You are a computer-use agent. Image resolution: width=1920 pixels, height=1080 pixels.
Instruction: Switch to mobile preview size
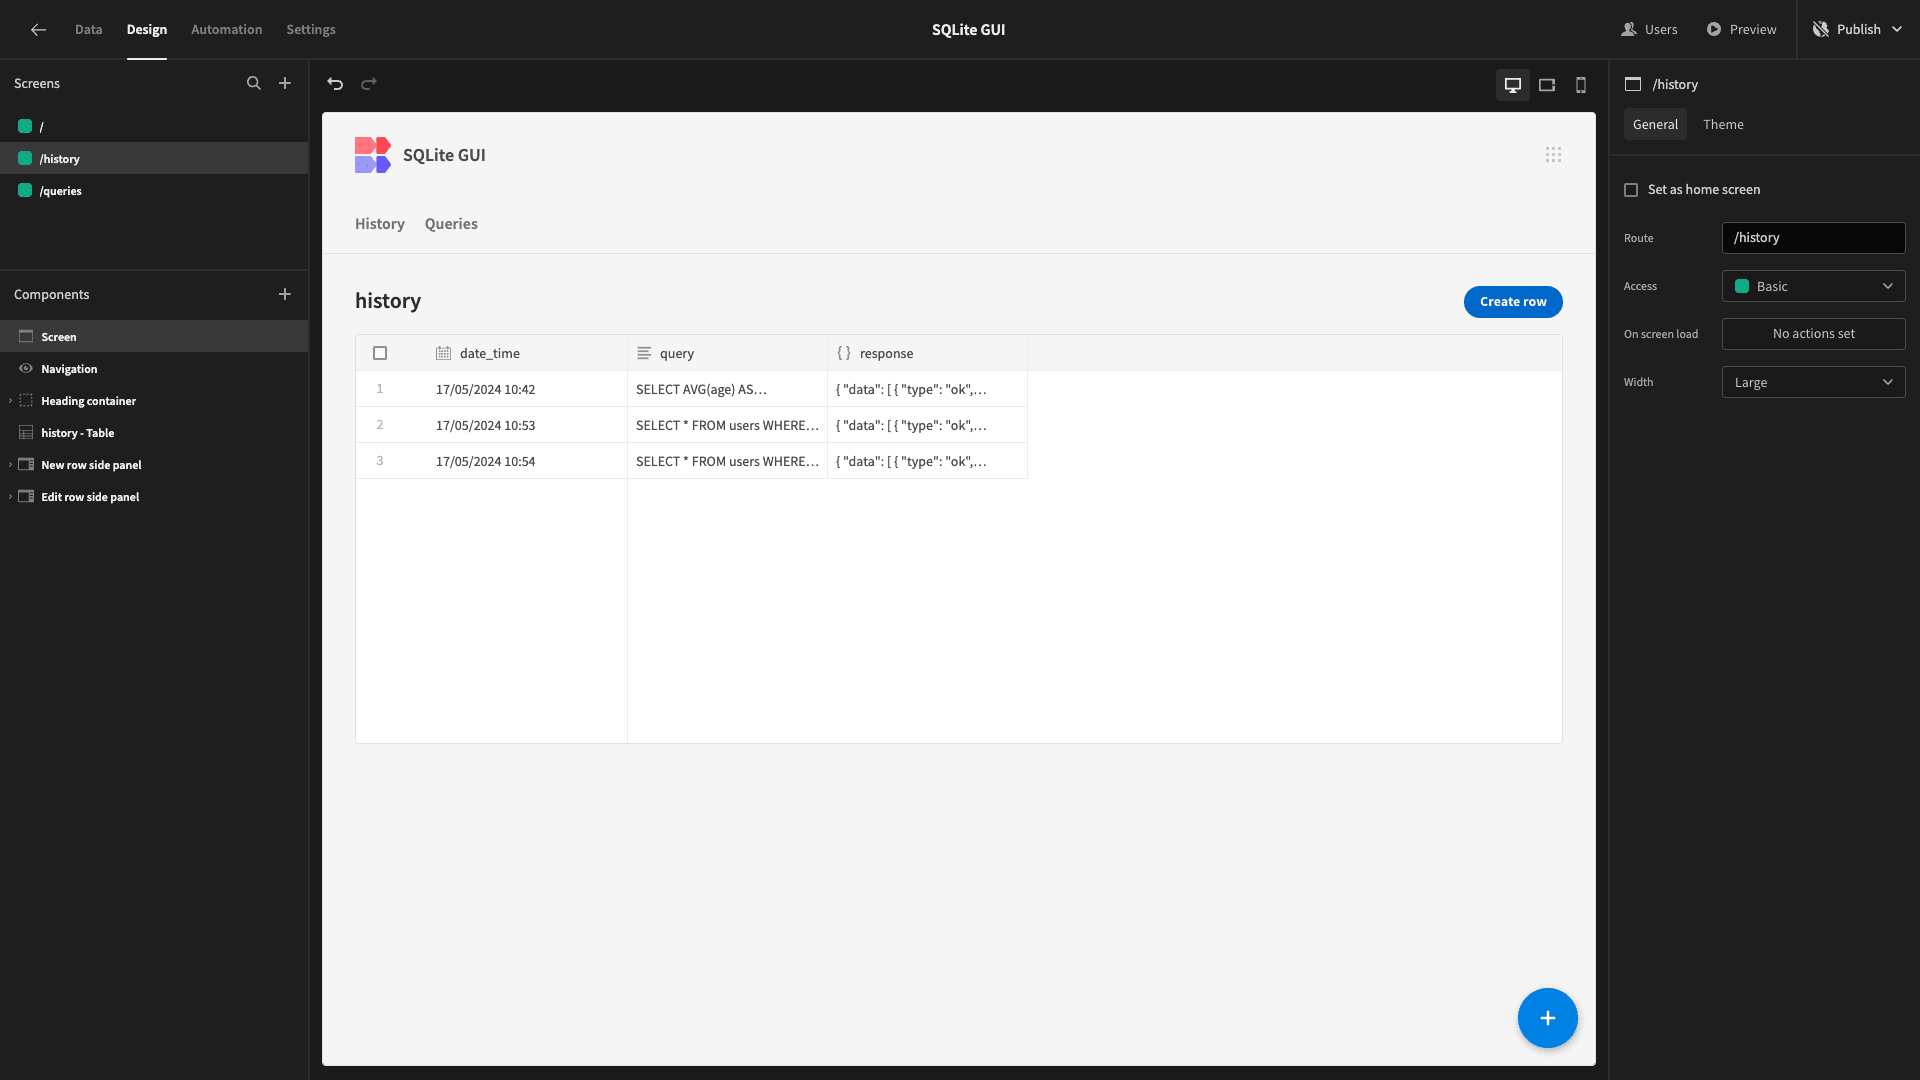coord(1581,85)
